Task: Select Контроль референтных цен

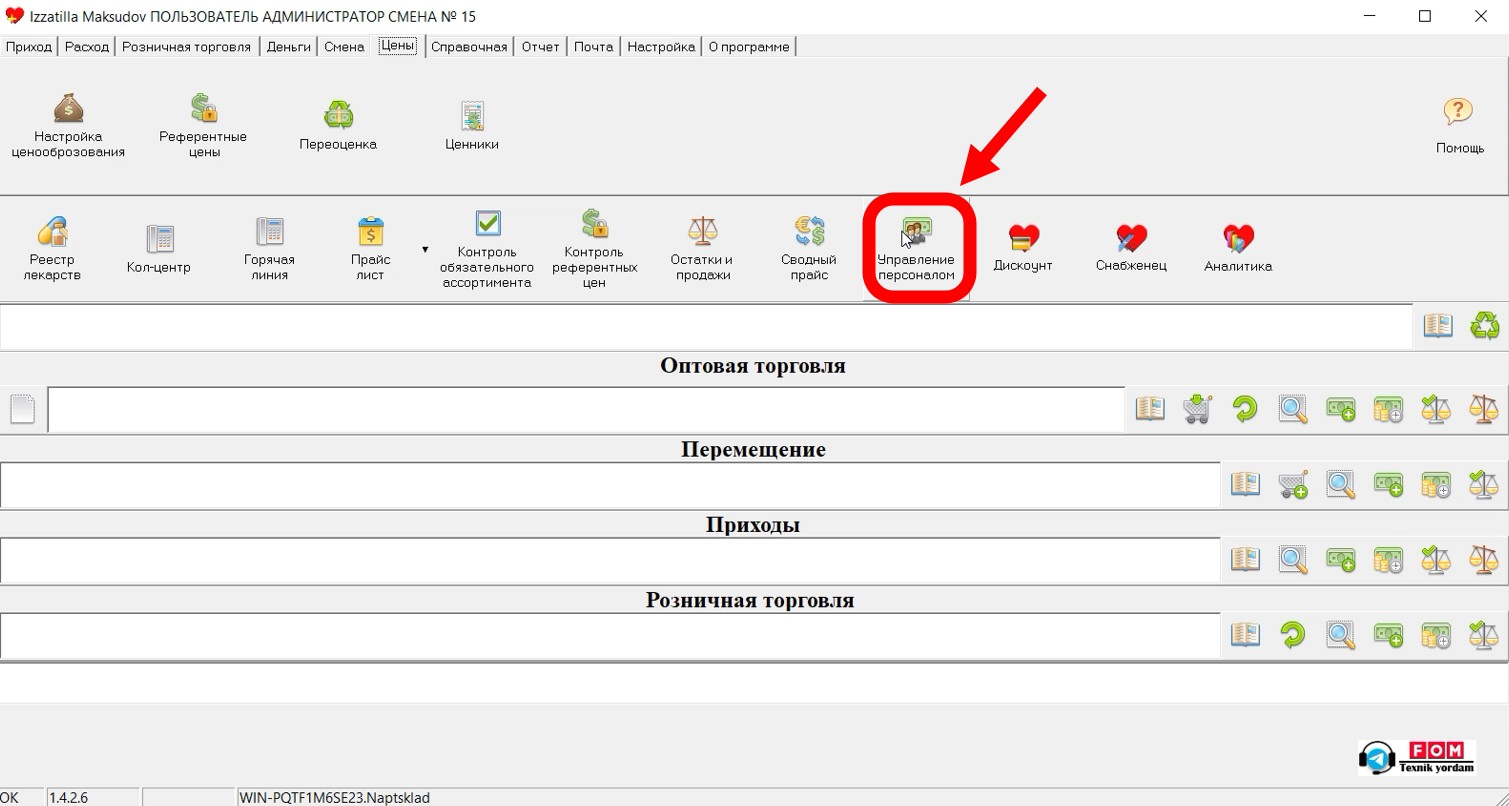Action: click(x=595, y=243)
